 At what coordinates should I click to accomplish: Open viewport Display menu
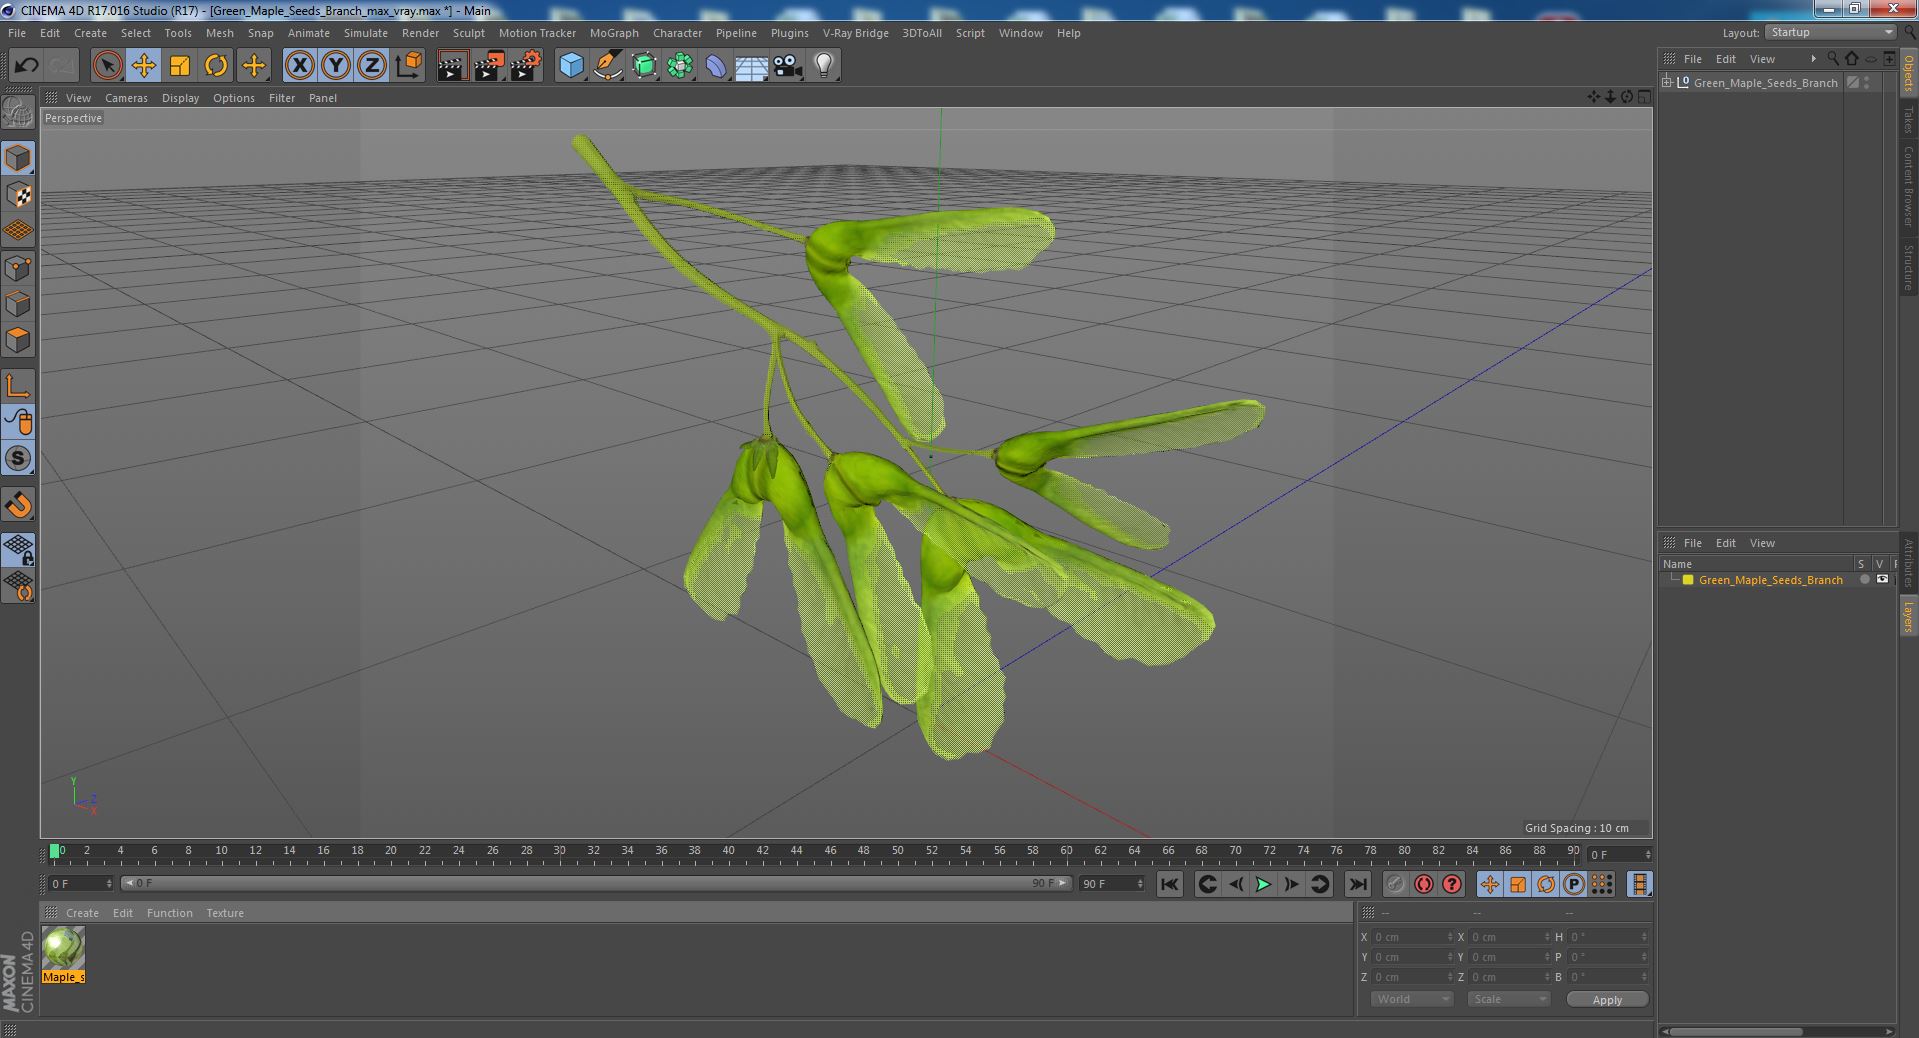tap(180, 98)
